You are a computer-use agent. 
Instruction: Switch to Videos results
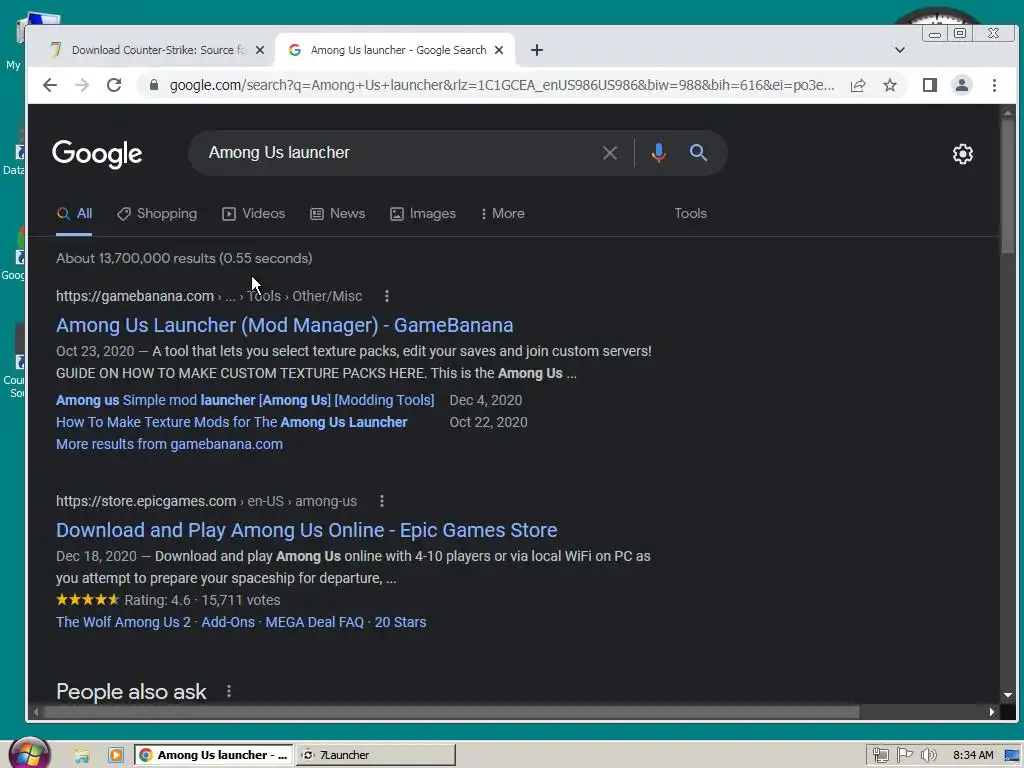click(x=253, y=214)
